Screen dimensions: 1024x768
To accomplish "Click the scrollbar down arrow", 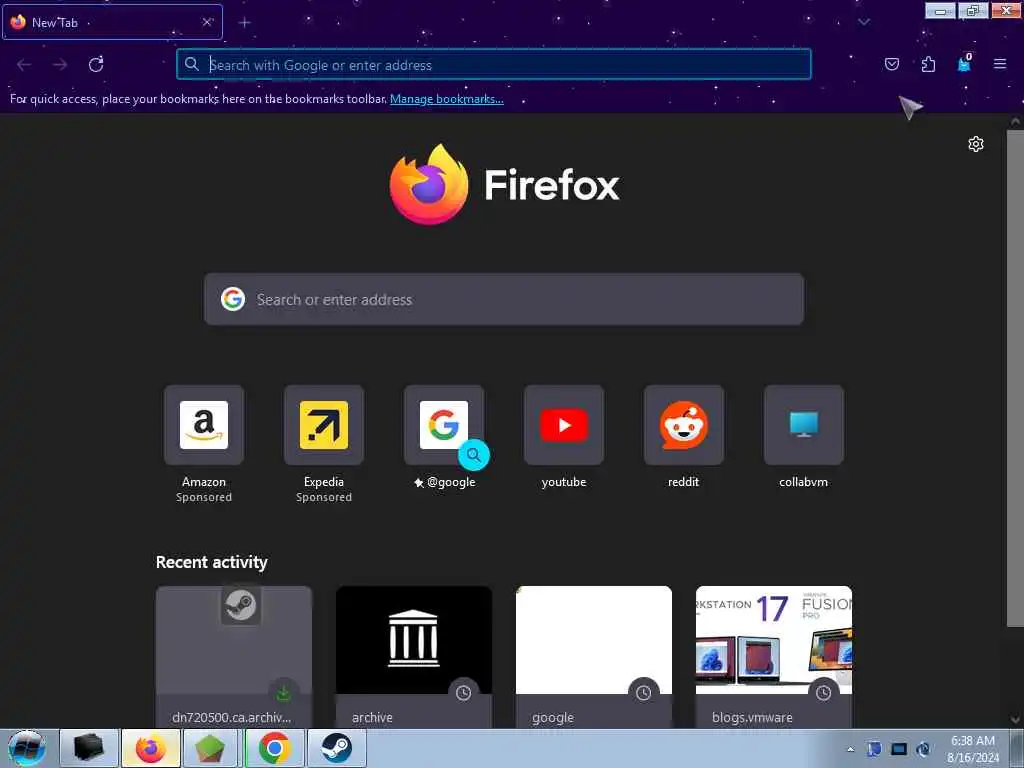I will click(1015, 720).
